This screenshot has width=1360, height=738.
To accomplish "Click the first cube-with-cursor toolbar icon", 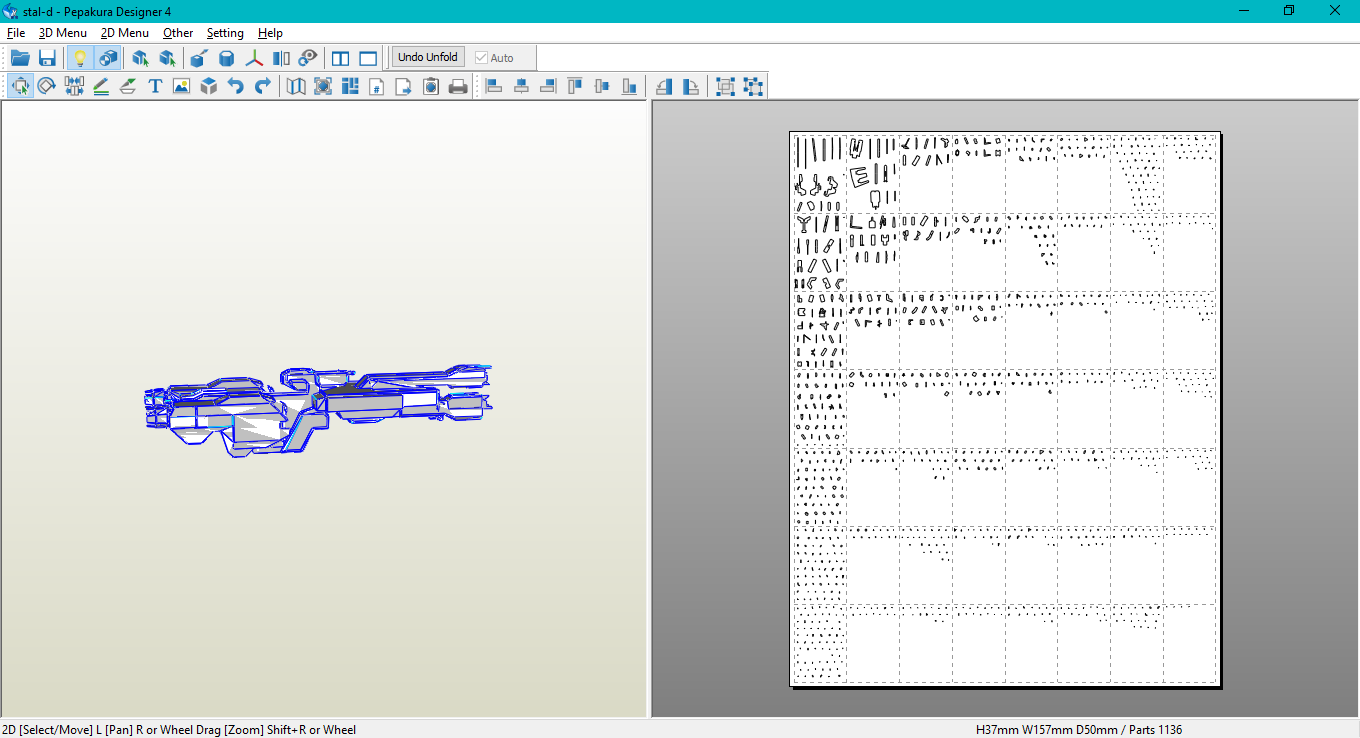I will 140,58.
